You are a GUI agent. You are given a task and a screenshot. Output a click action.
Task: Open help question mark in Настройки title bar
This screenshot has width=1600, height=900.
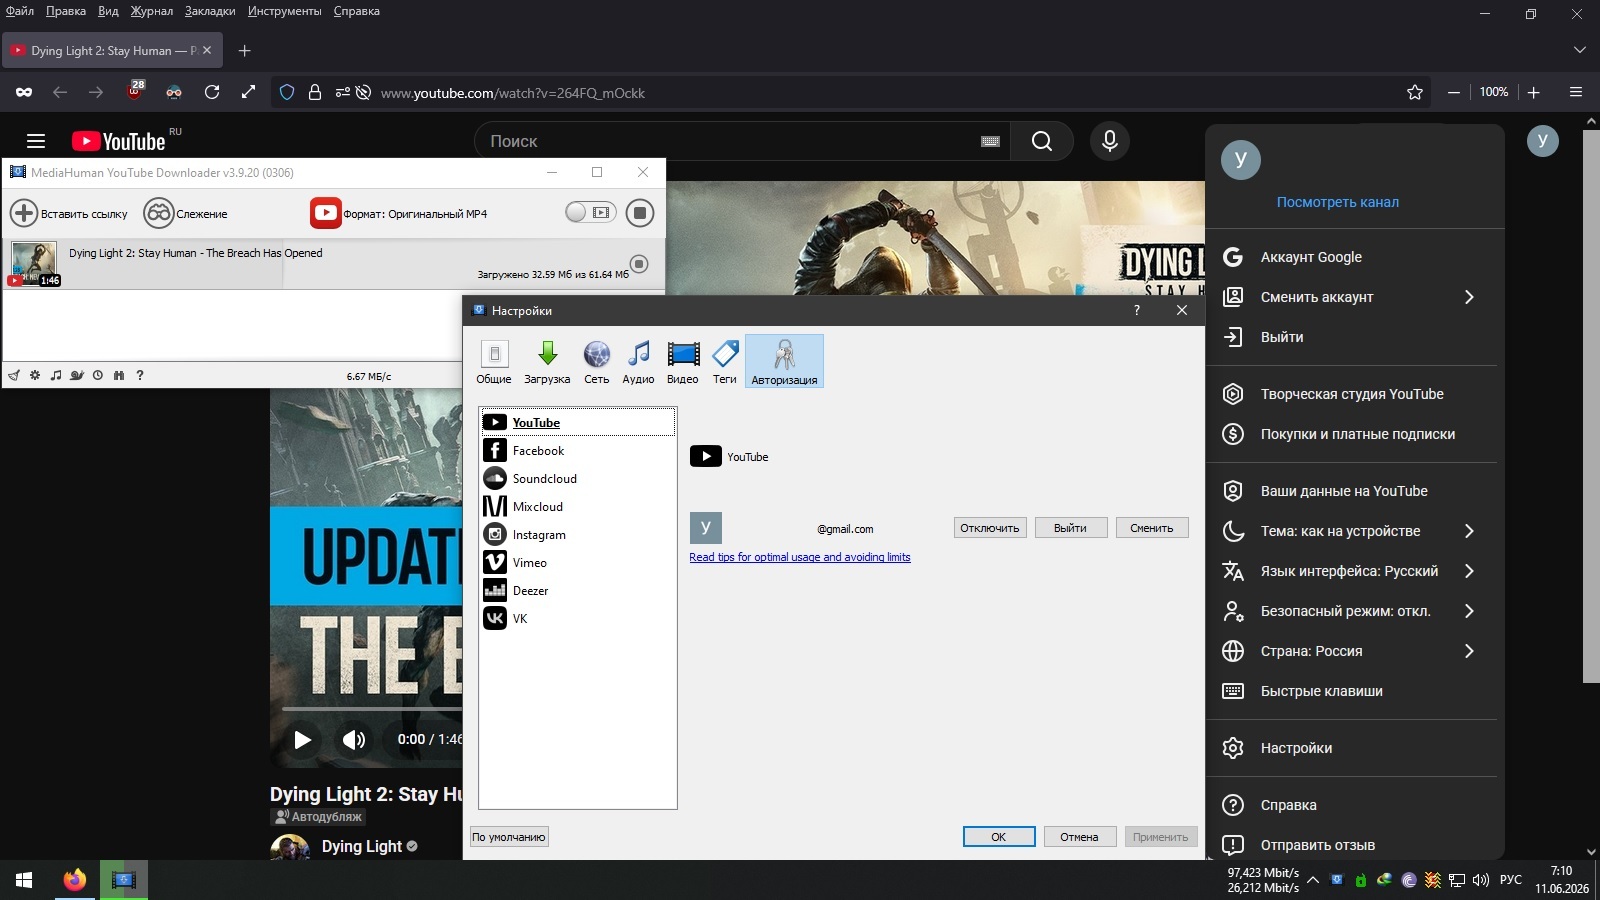click(x=1137, y=310)
